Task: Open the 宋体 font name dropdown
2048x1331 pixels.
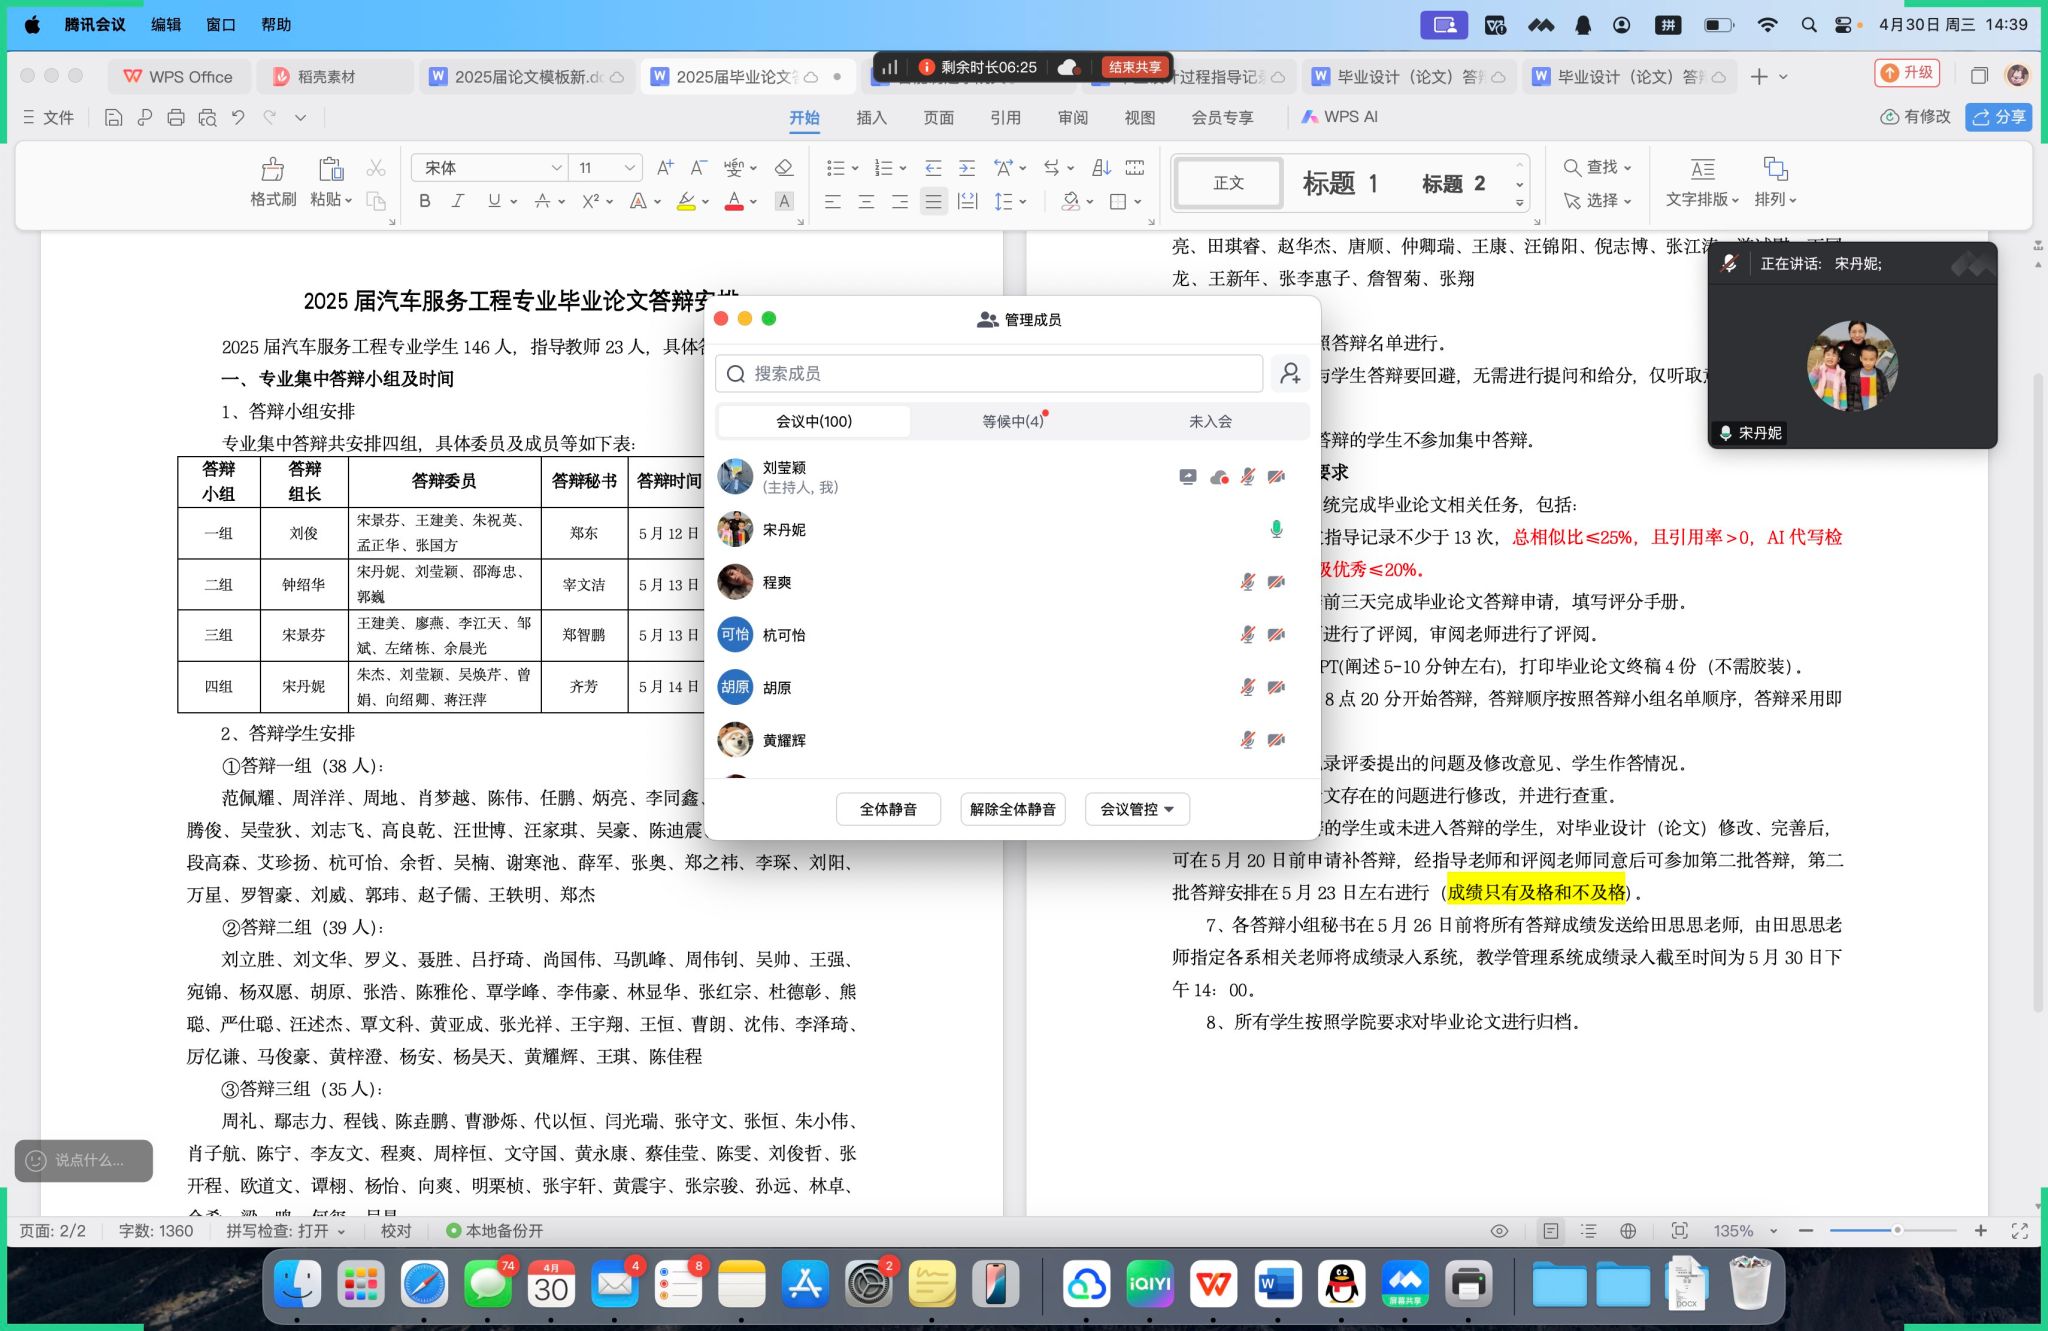Action: click(556, 168)
